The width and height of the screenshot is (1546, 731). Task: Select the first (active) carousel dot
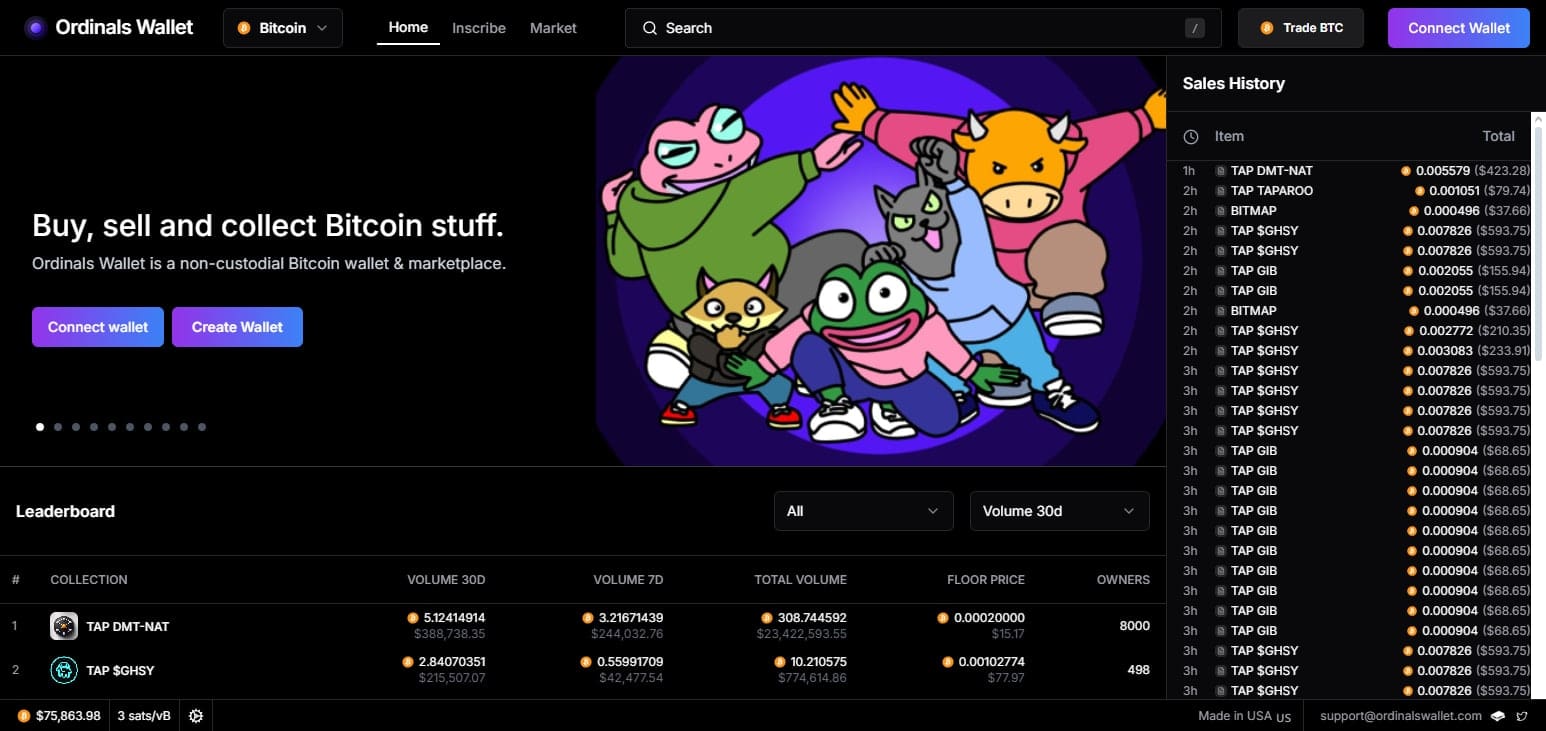(x=40, y=427)
